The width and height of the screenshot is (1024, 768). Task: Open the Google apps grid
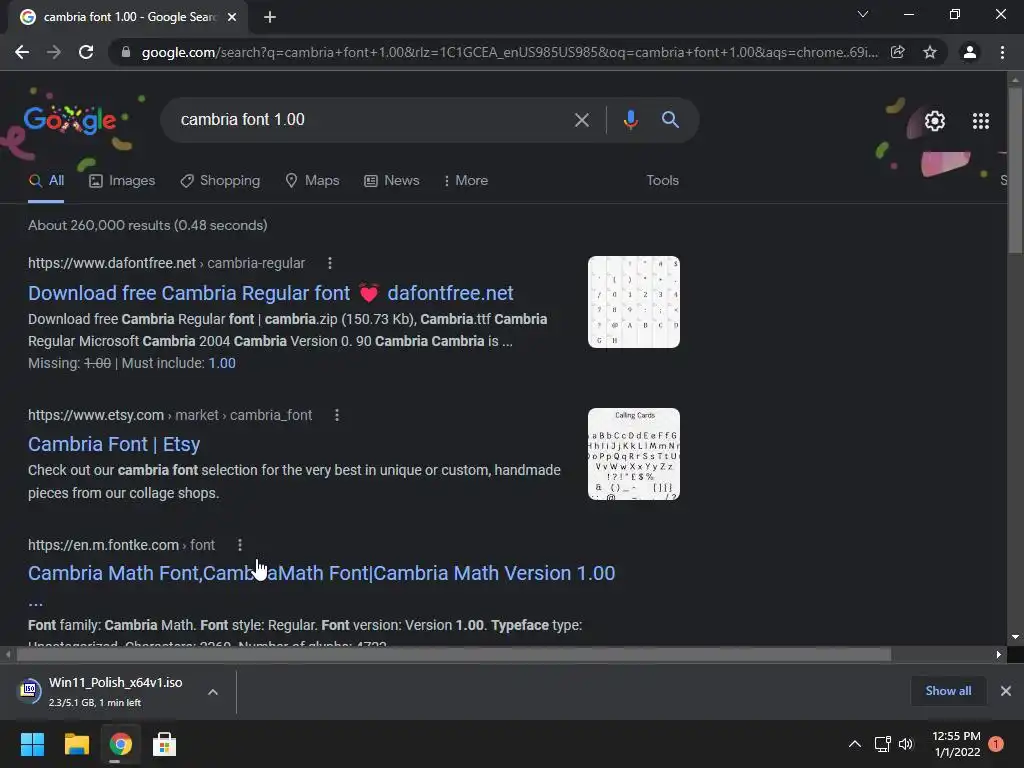click(981, 121)
